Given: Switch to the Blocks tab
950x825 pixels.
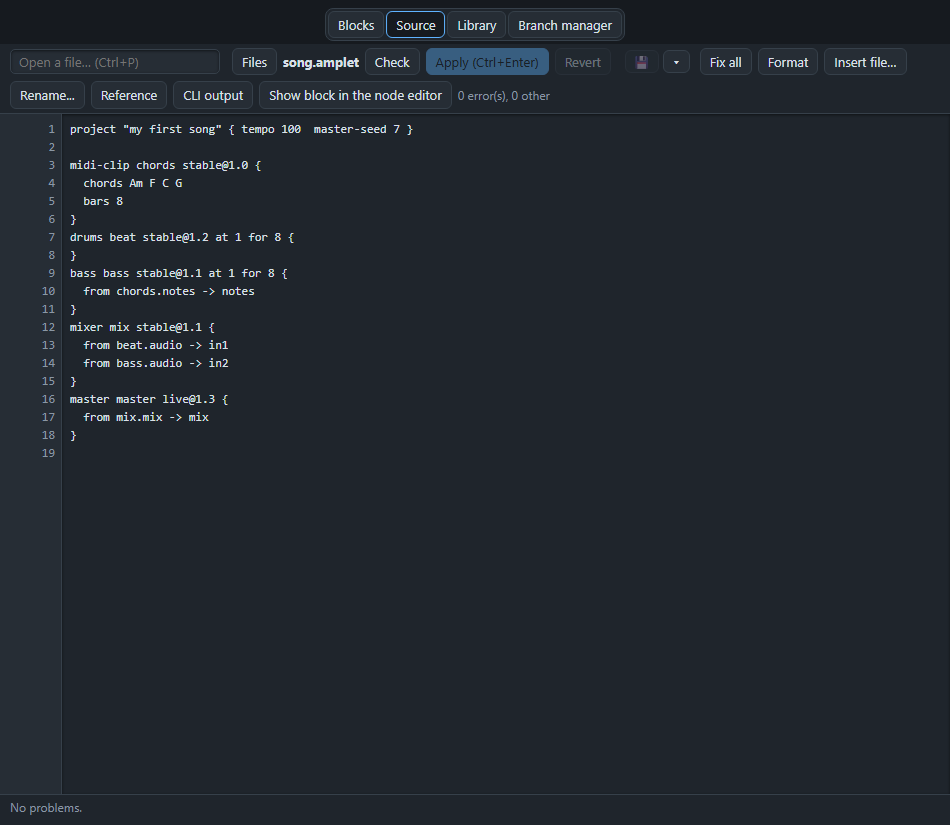Looking at the screenshot, I should (356, 25).
